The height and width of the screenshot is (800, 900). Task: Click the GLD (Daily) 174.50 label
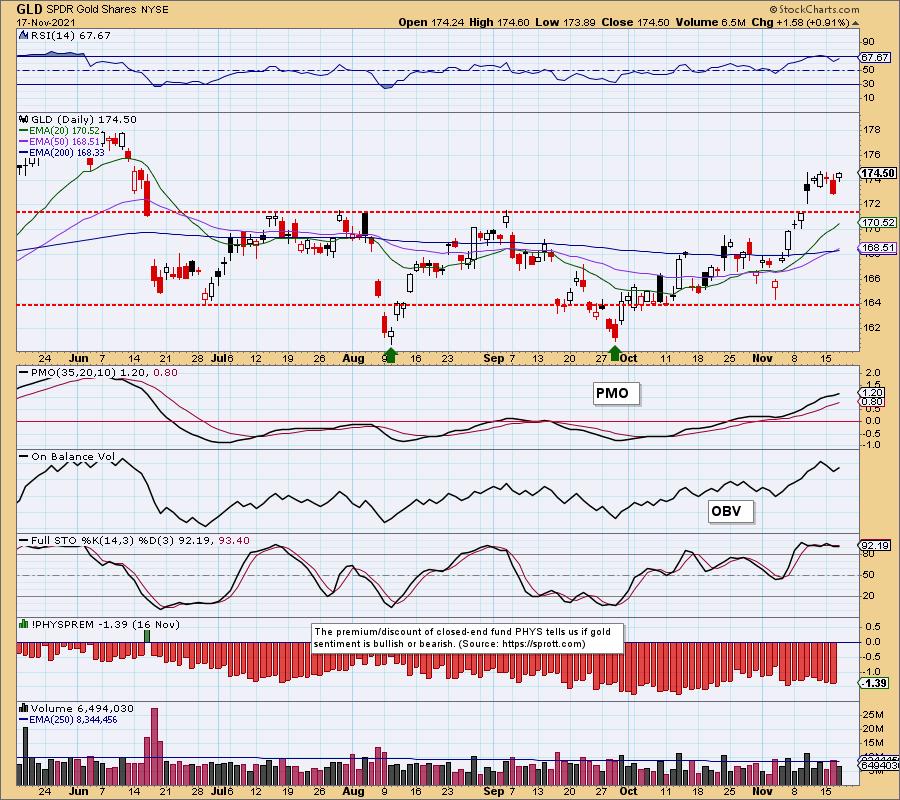84,119
